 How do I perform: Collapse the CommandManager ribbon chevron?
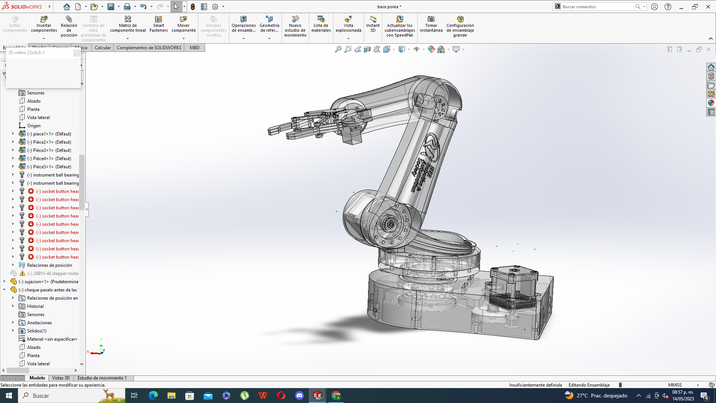click(x=711, y=39)
